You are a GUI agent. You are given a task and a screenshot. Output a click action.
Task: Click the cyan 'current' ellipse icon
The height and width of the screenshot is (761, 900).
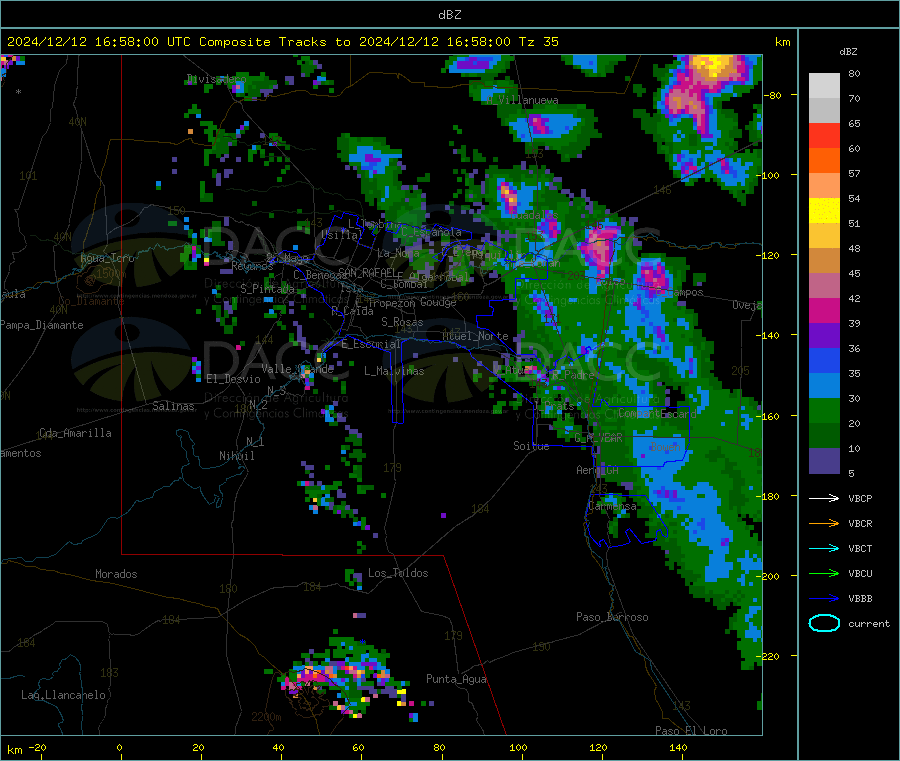tap(824, 623)
